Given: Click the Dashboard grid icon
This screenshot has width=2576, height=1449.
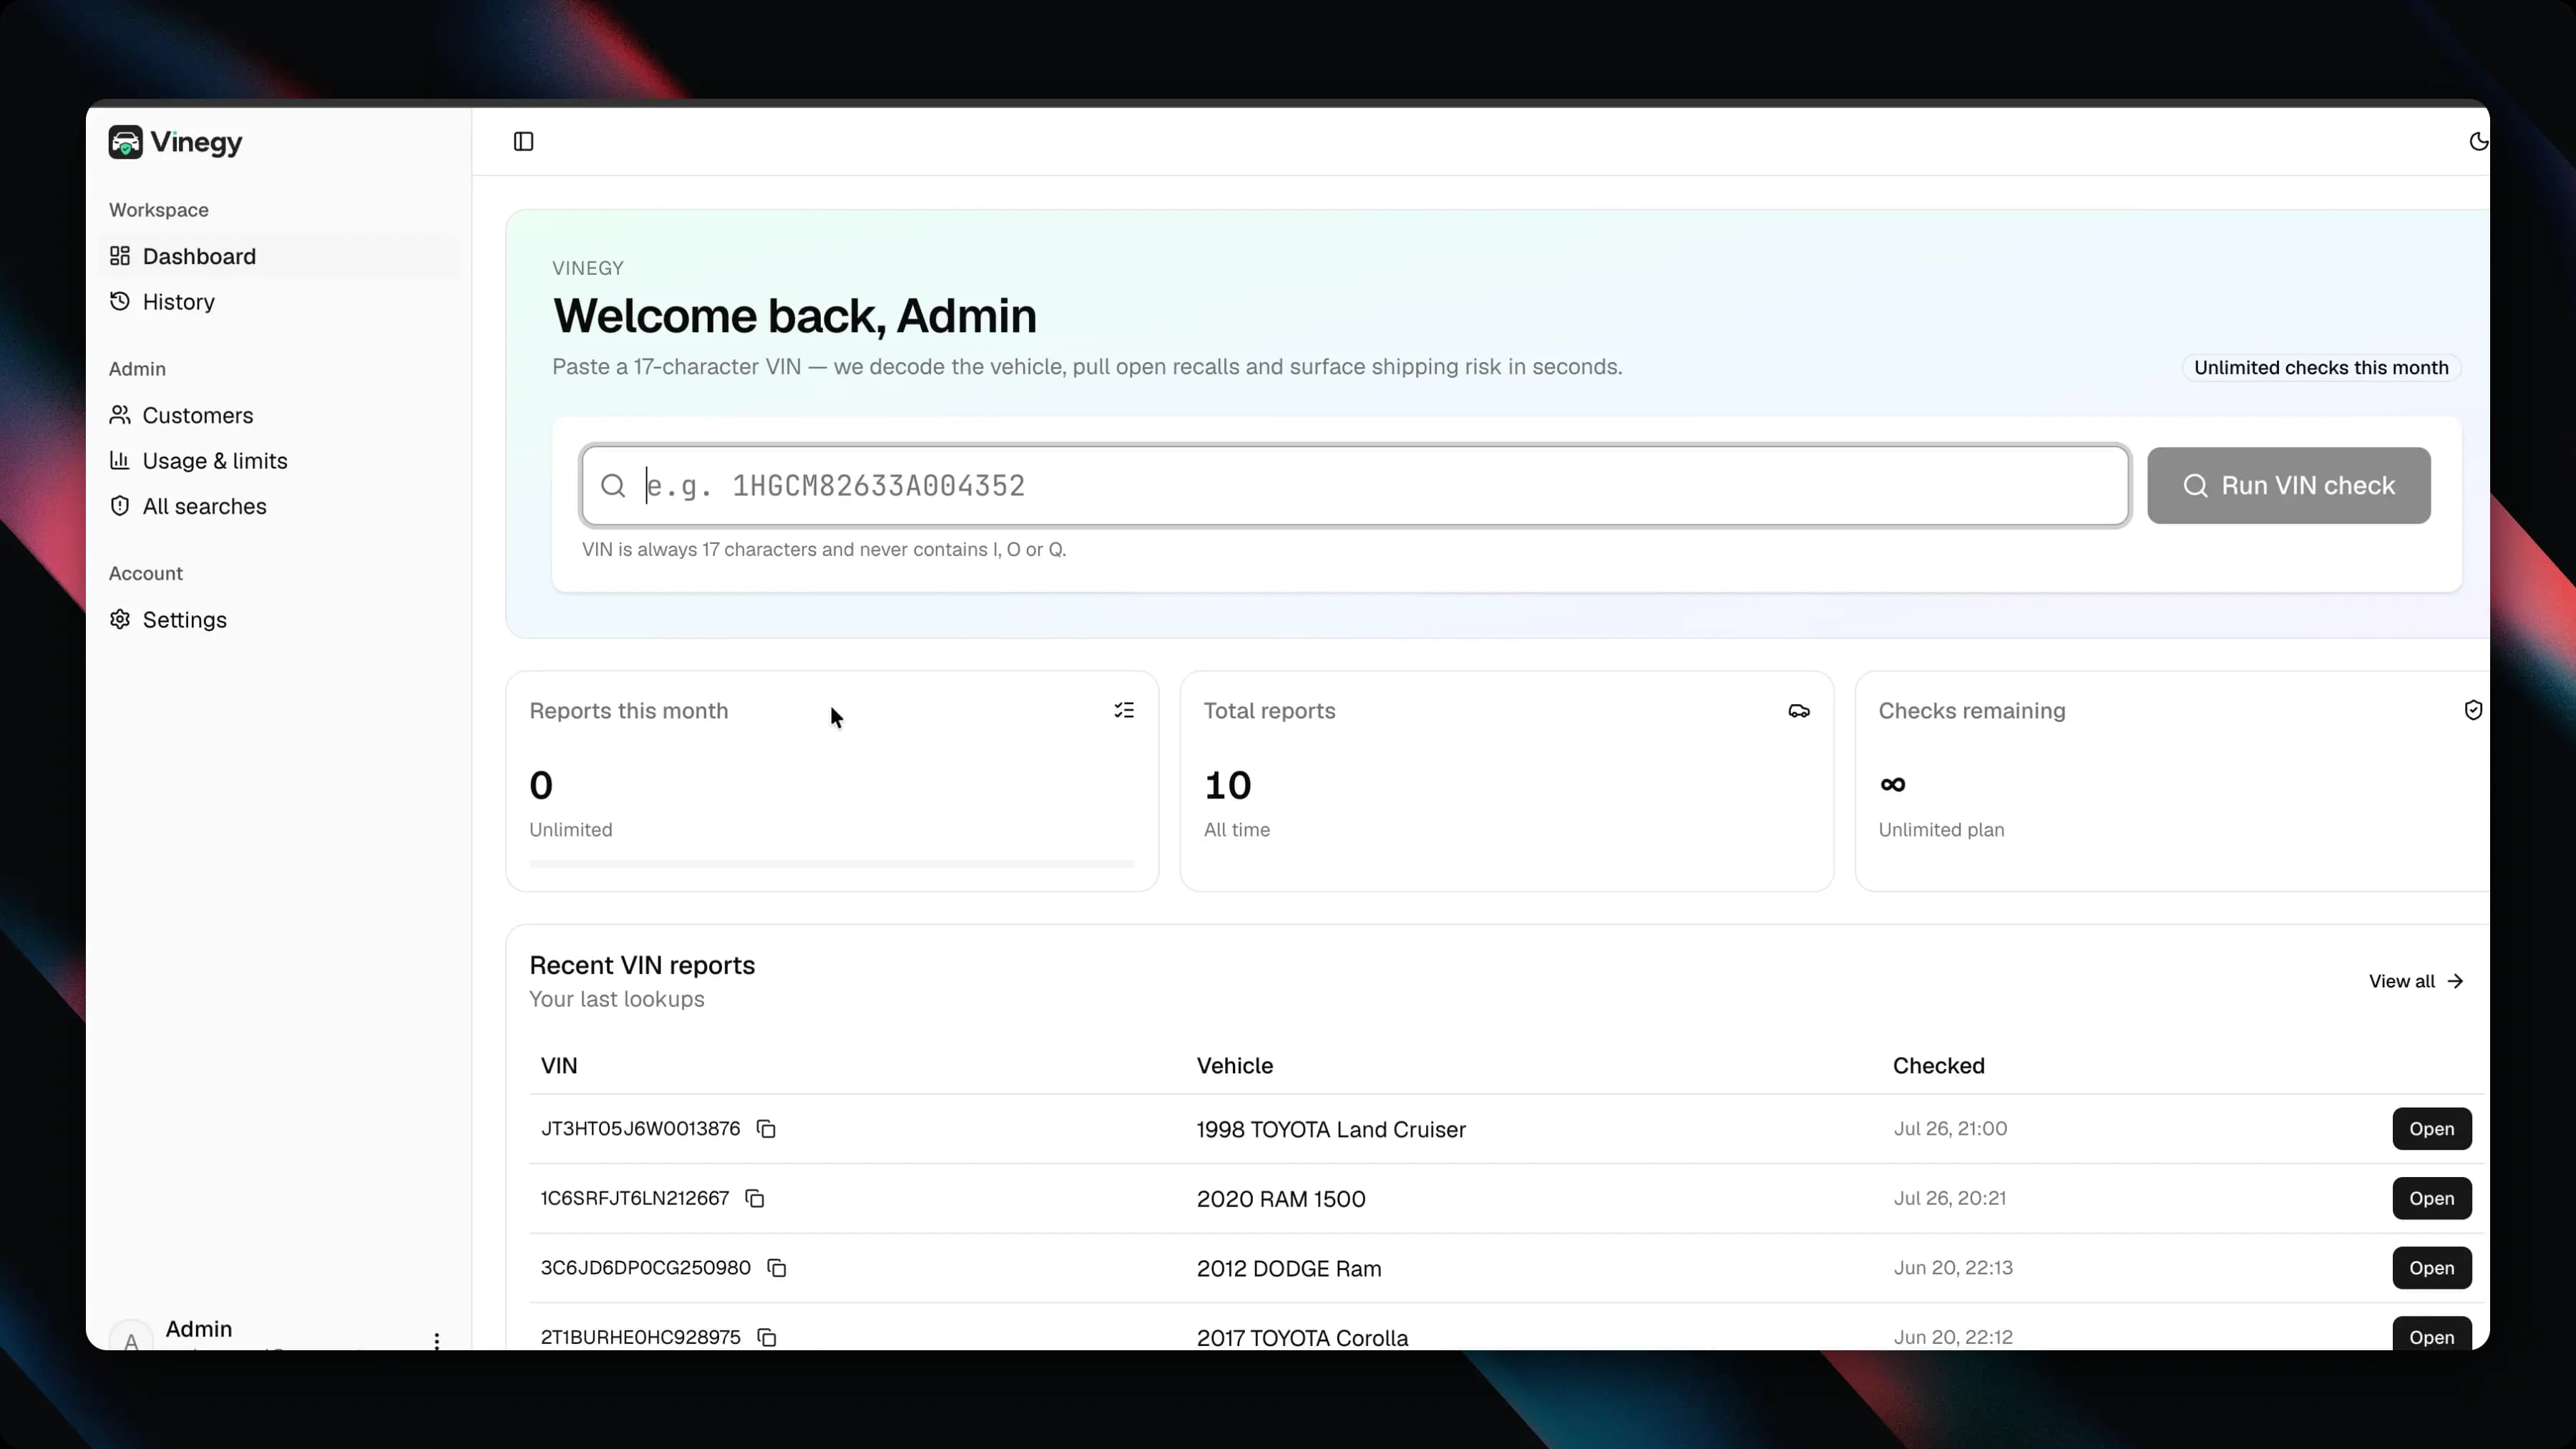Looking at the screenshot, I should pos(120,256).
